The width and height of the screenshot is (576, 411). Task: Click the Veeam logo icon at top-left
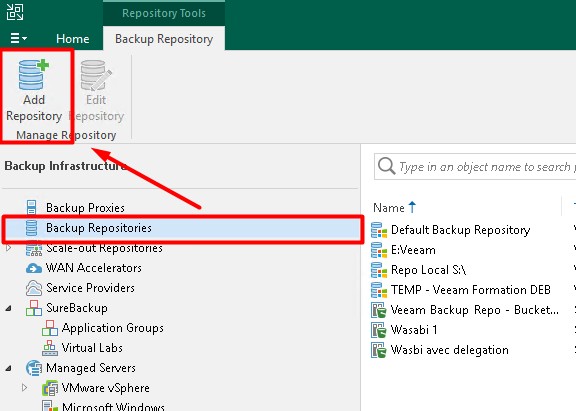pyautogui.click(x=15, y=12)
